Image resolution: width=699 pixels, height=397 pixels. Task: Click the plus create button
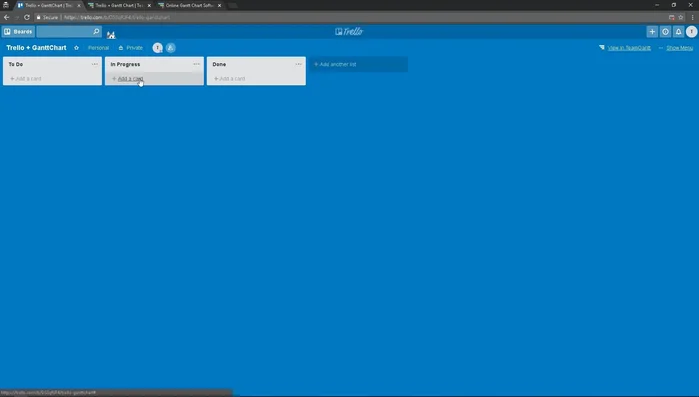pos(652,32)
